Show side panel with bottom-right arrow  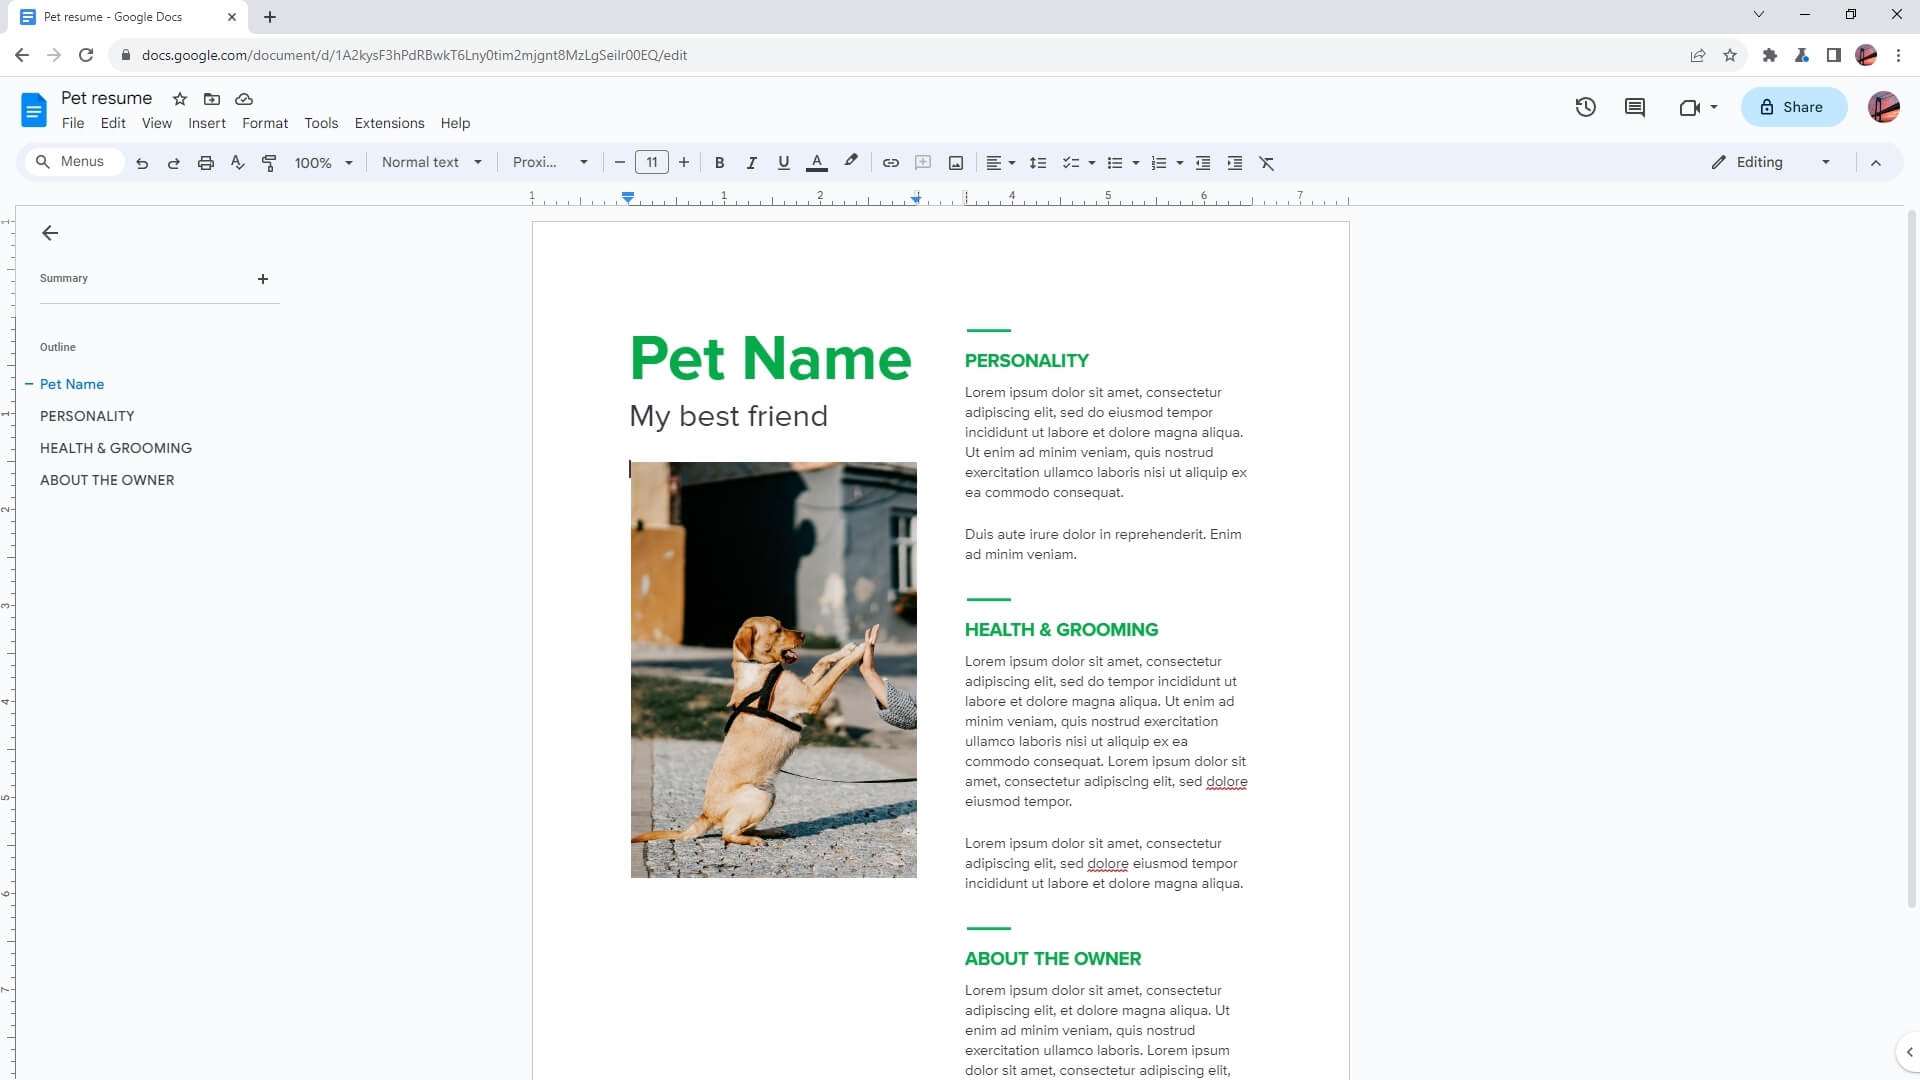coord(1909,1052)
